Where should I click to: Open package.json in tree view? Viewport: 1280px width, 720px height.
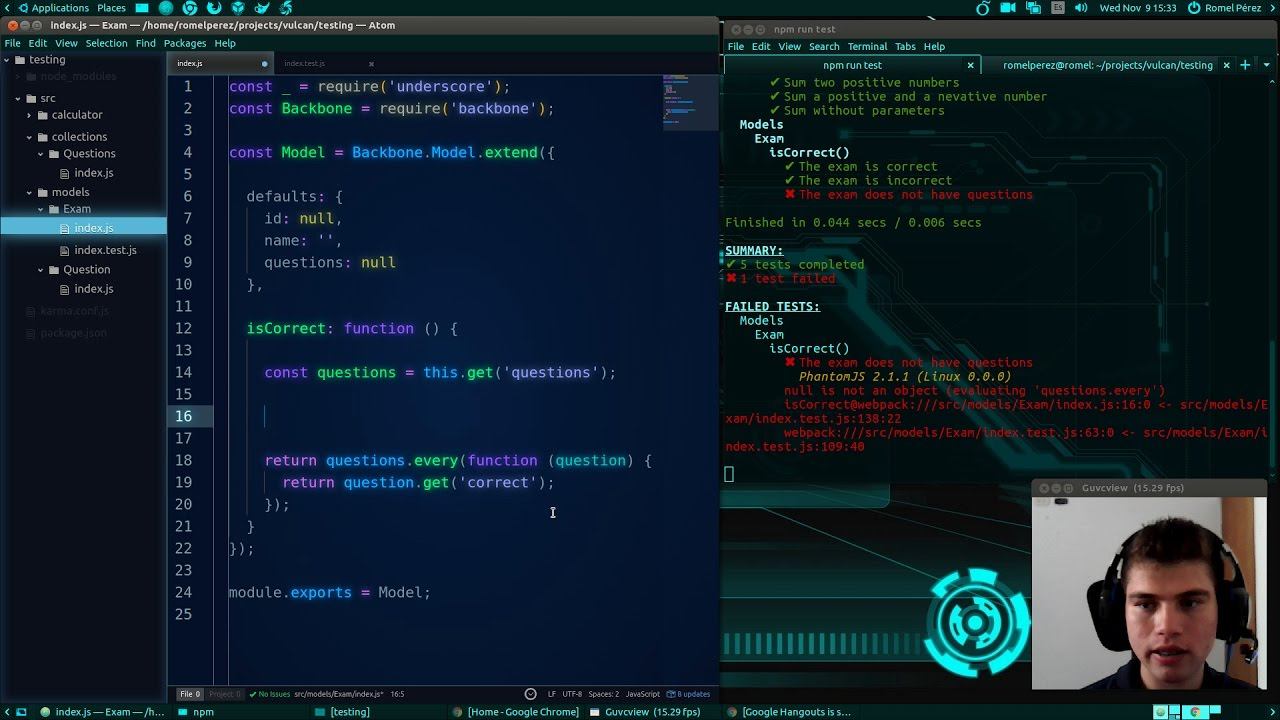(x=73, y=333)
